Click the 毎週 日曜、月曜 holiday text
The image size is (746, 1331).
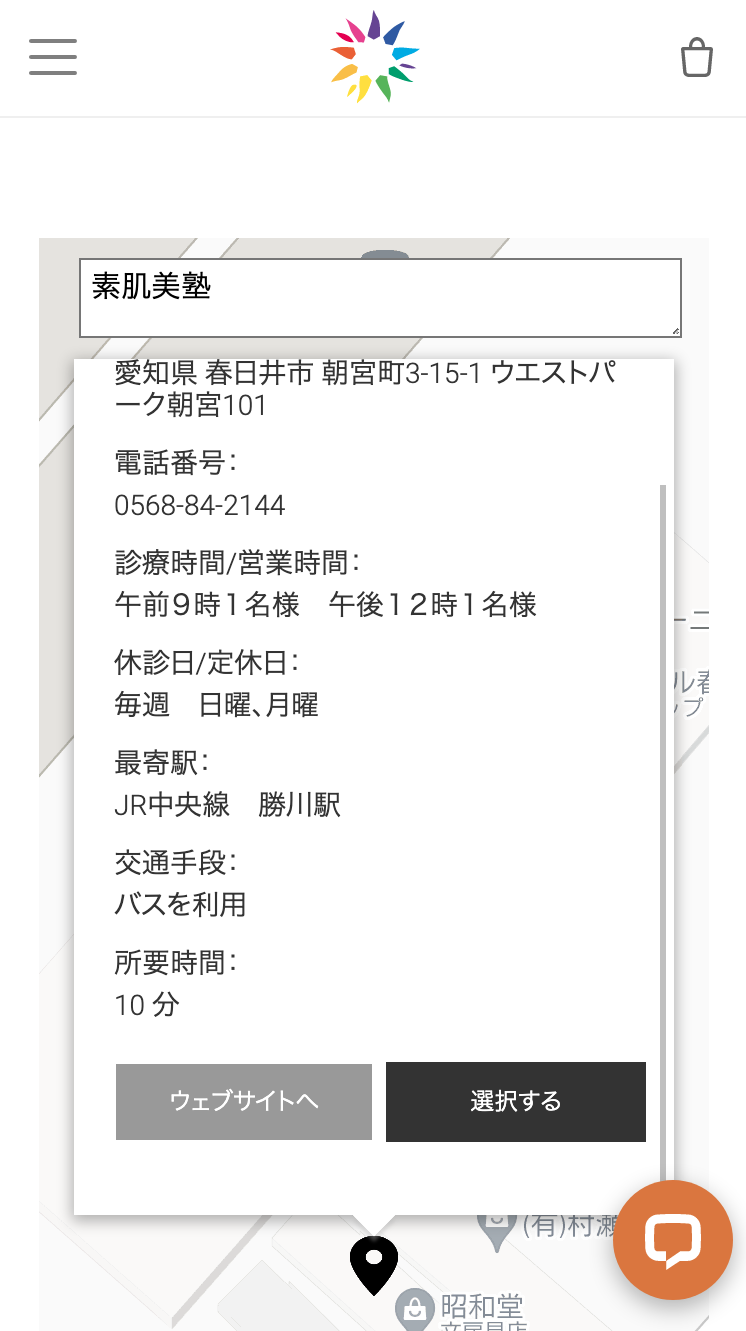[x=217, y=705]
